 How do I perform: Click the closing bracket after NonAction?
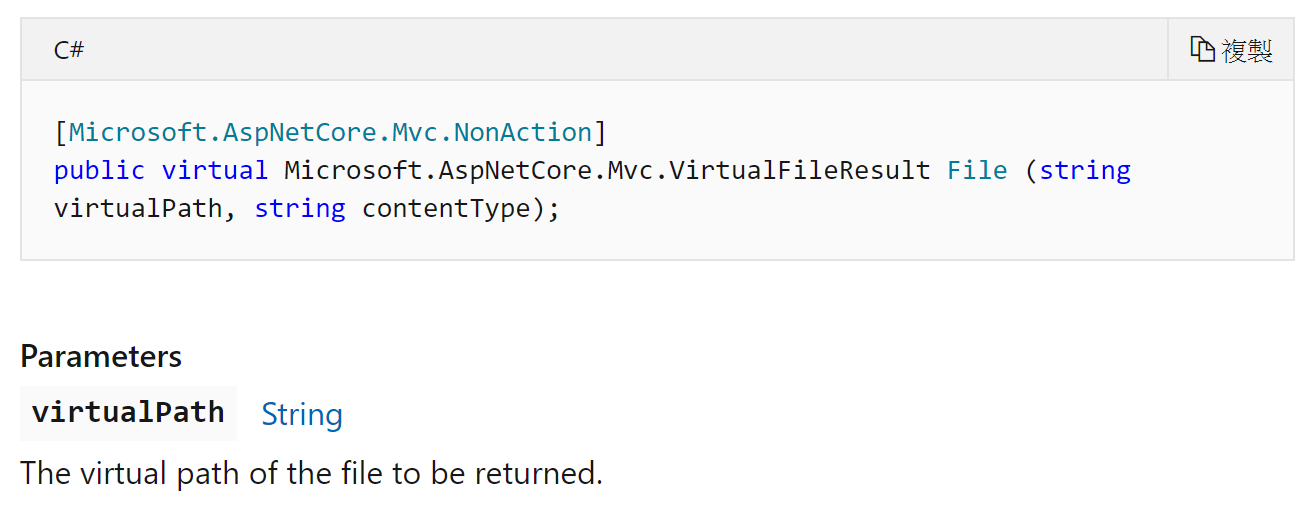coord(600,132)
